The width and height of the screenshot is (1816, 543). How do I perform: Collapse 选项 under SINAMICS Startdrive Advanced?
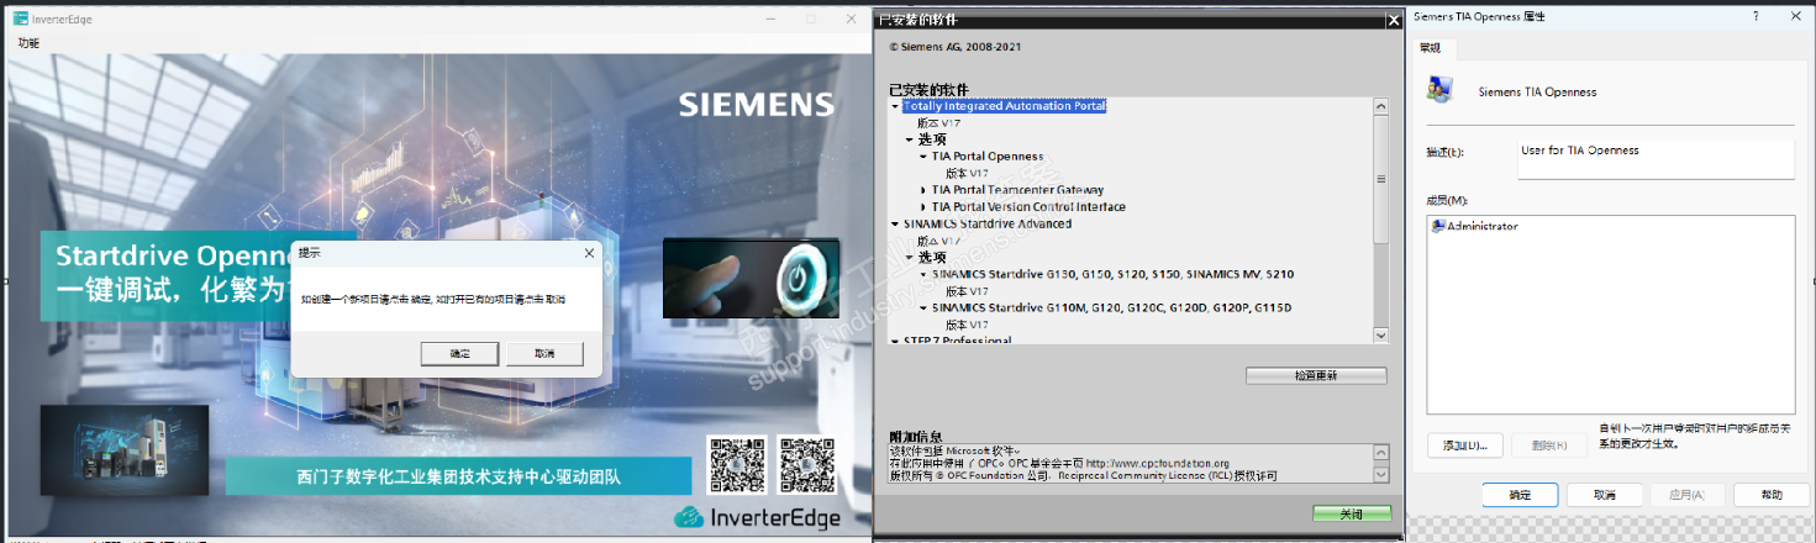(909, 257)
